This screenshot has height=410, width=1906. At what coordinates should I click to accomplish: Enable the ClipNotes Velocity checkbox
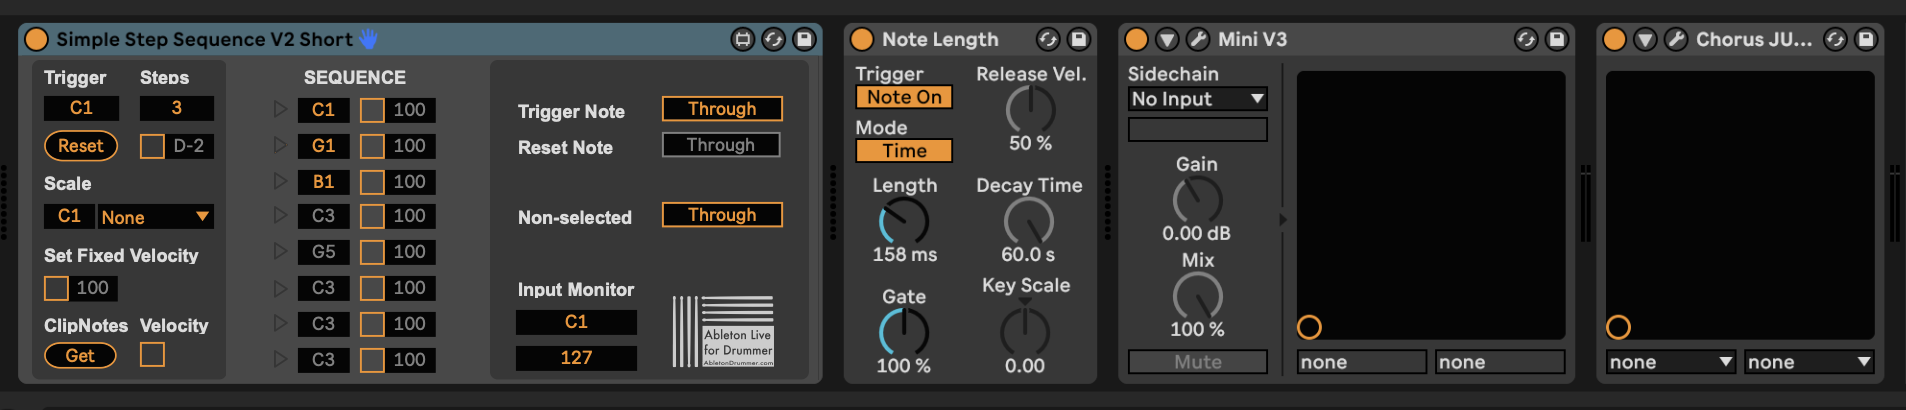[x=152, y=354]
